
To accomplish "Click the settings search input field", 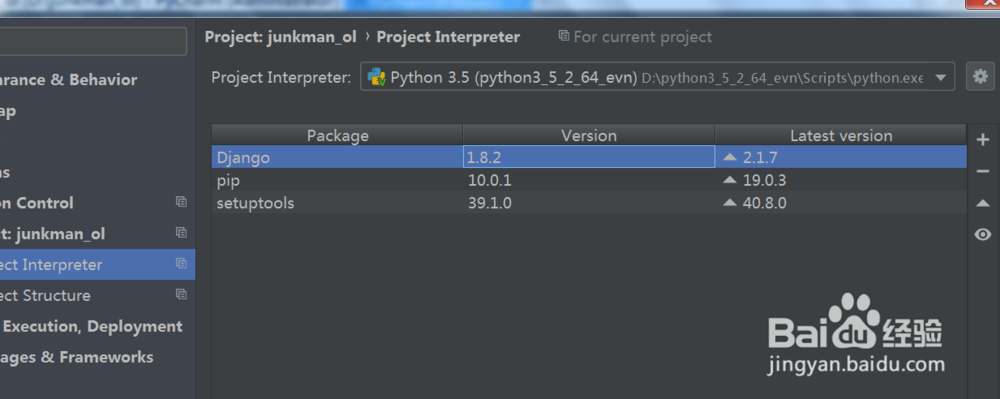I will (93, 41).
